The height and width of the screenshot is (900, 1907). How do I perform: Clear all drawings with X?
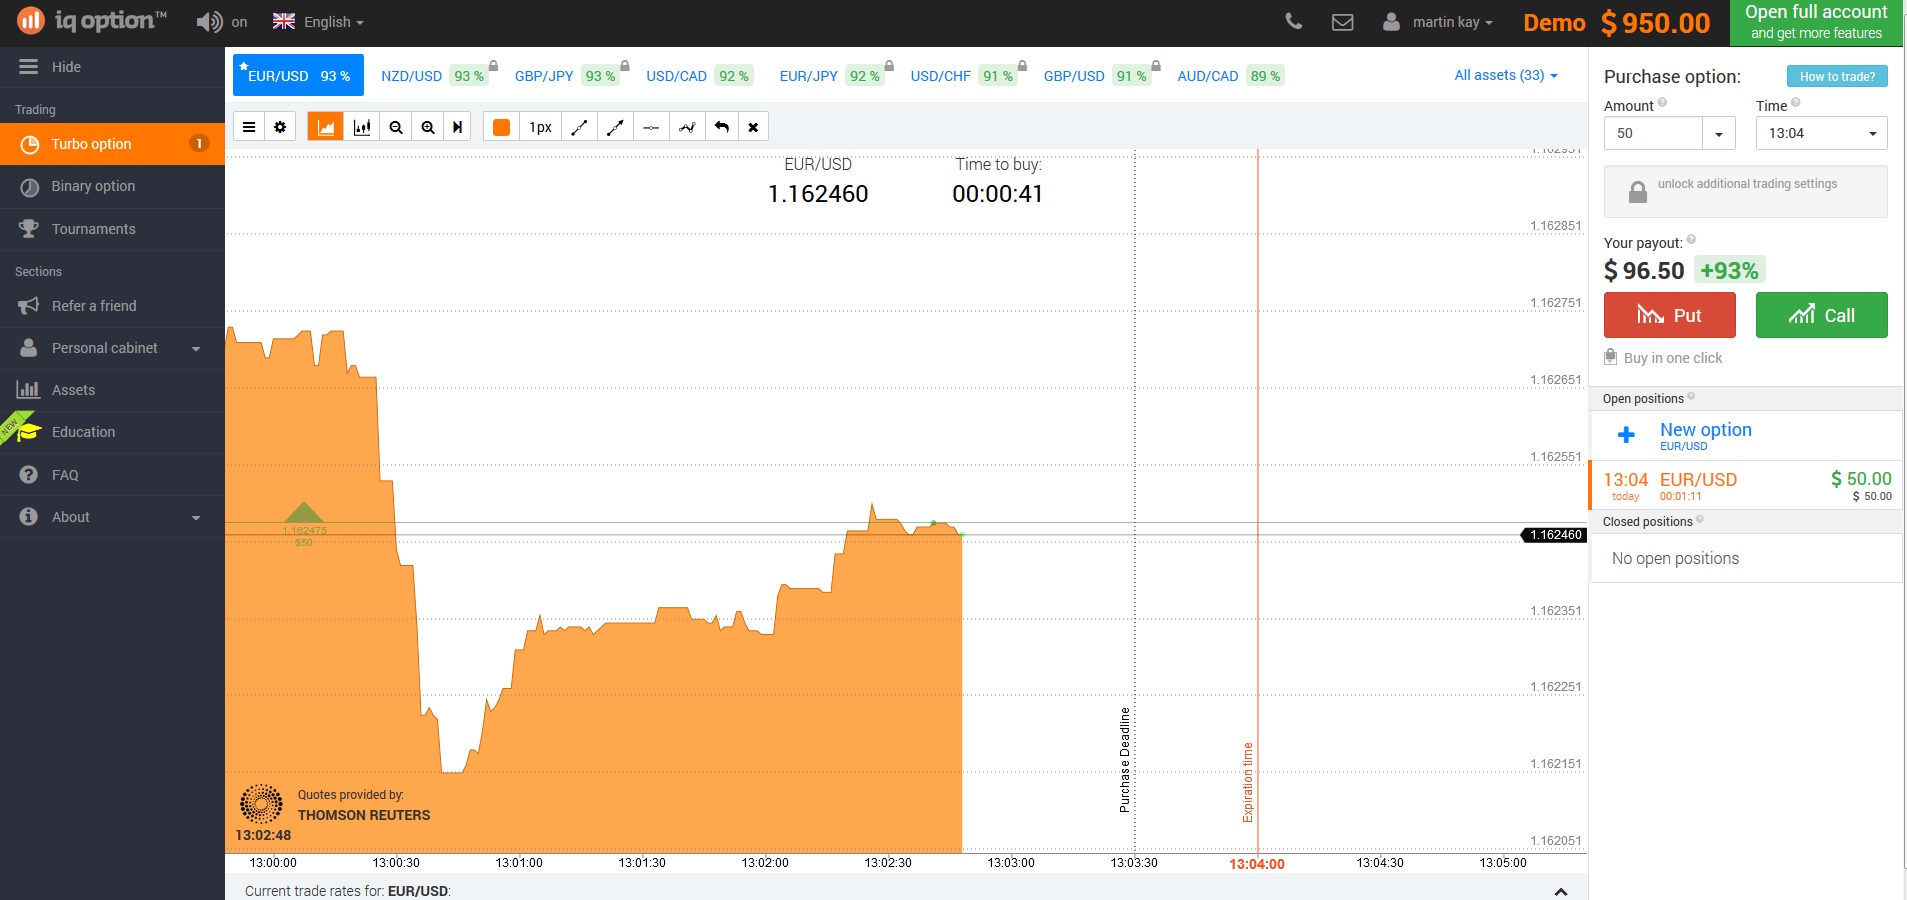[753, 127]
